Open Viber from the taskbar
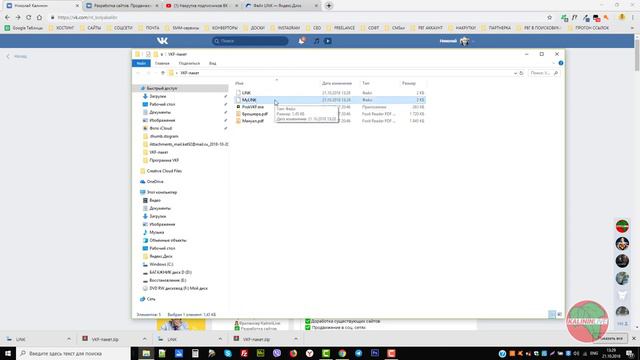This screenshot has width=640, height=360. [277, 353]
